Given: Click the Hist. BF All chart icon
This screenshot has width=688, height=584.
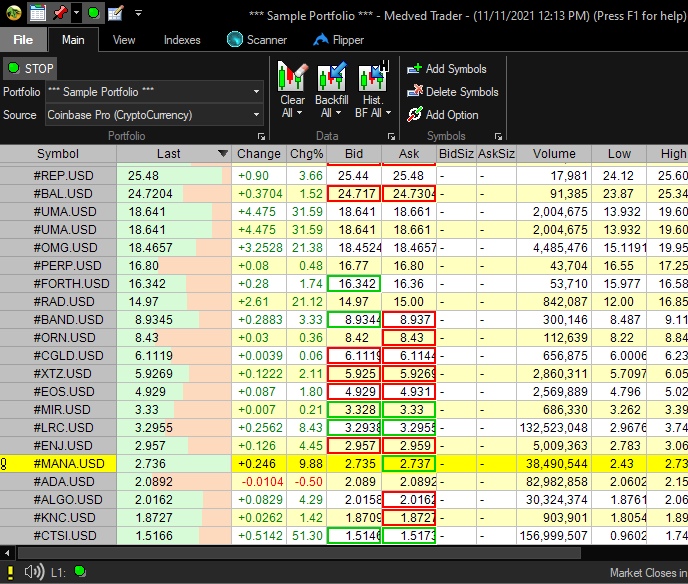Looking at the screenshot, I should (373, 76).
